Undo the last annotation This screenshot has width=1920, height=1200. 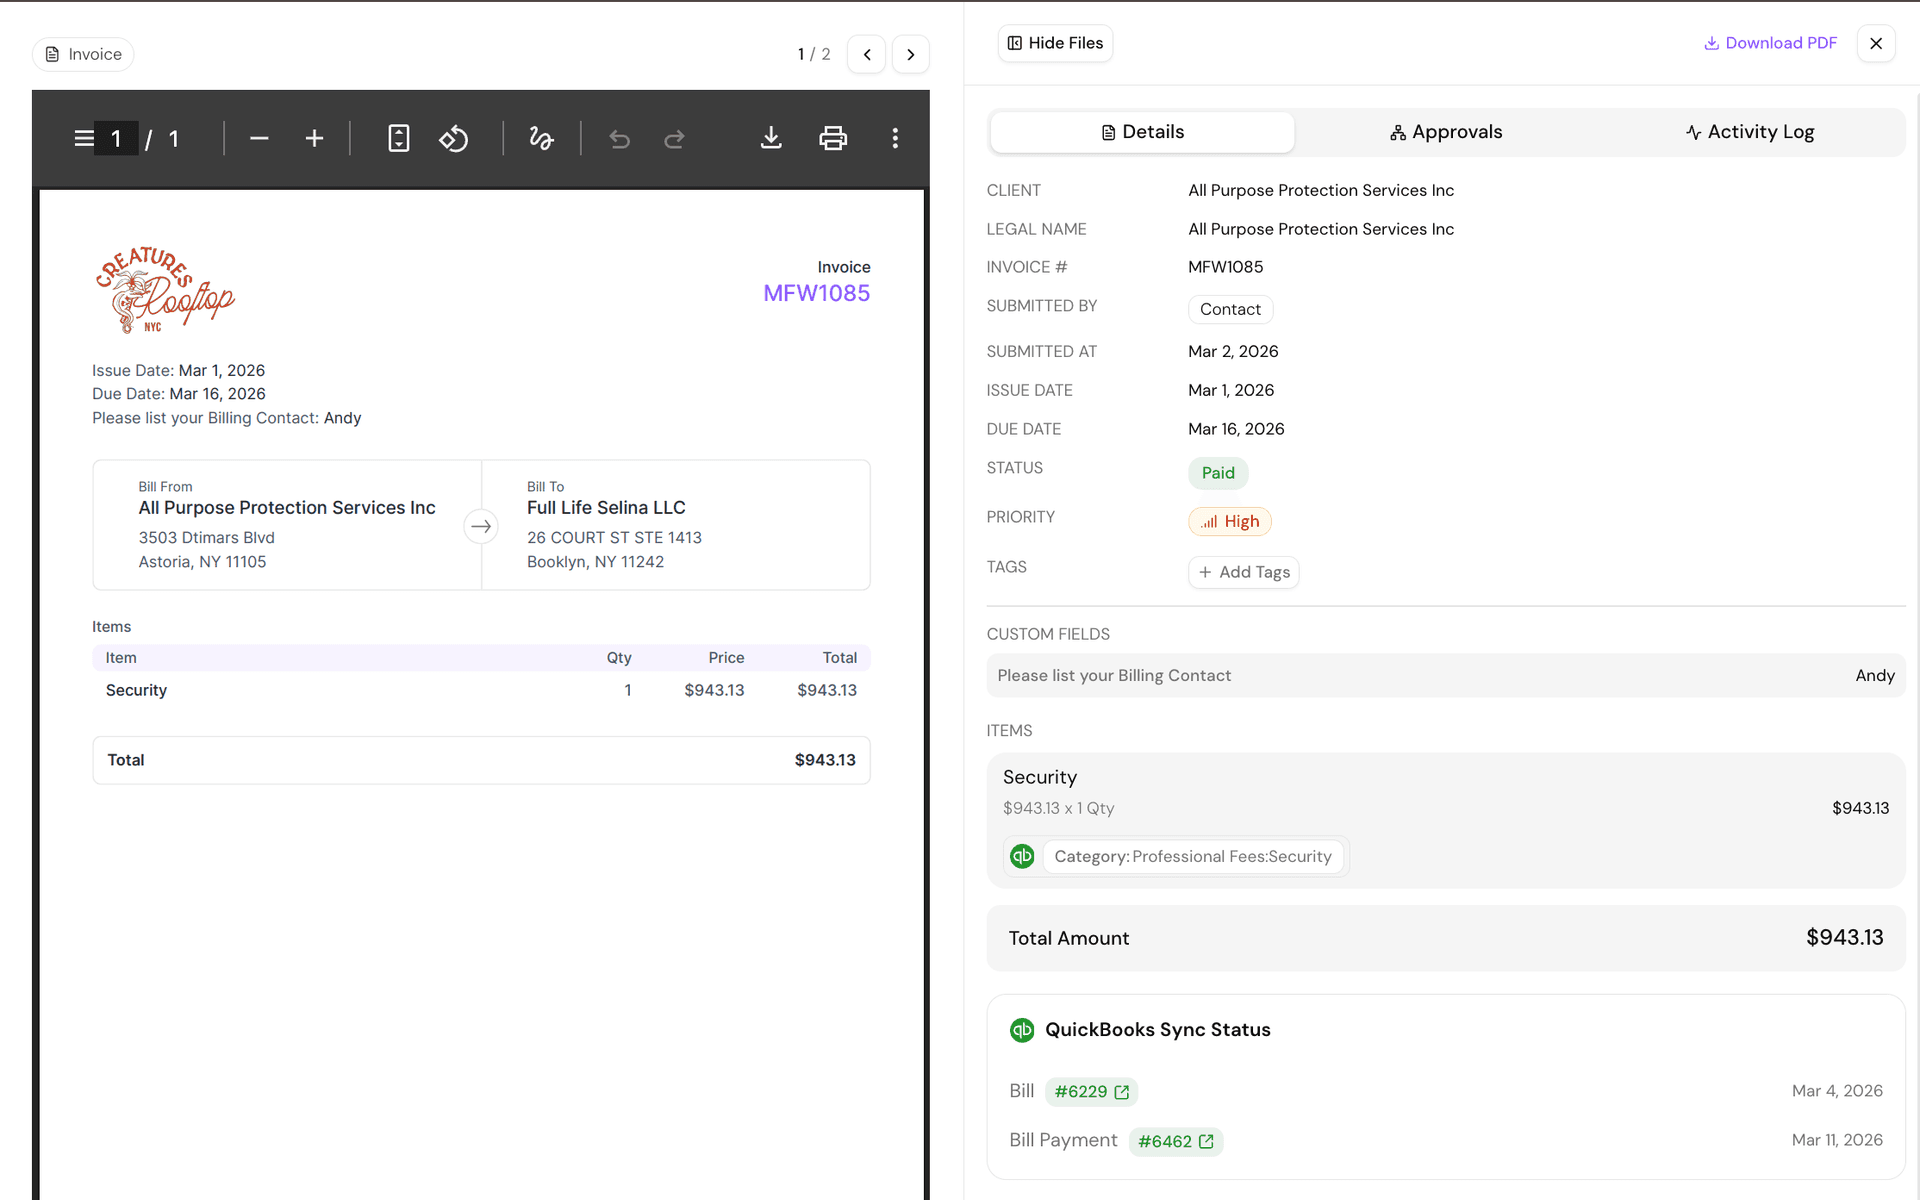620,138
